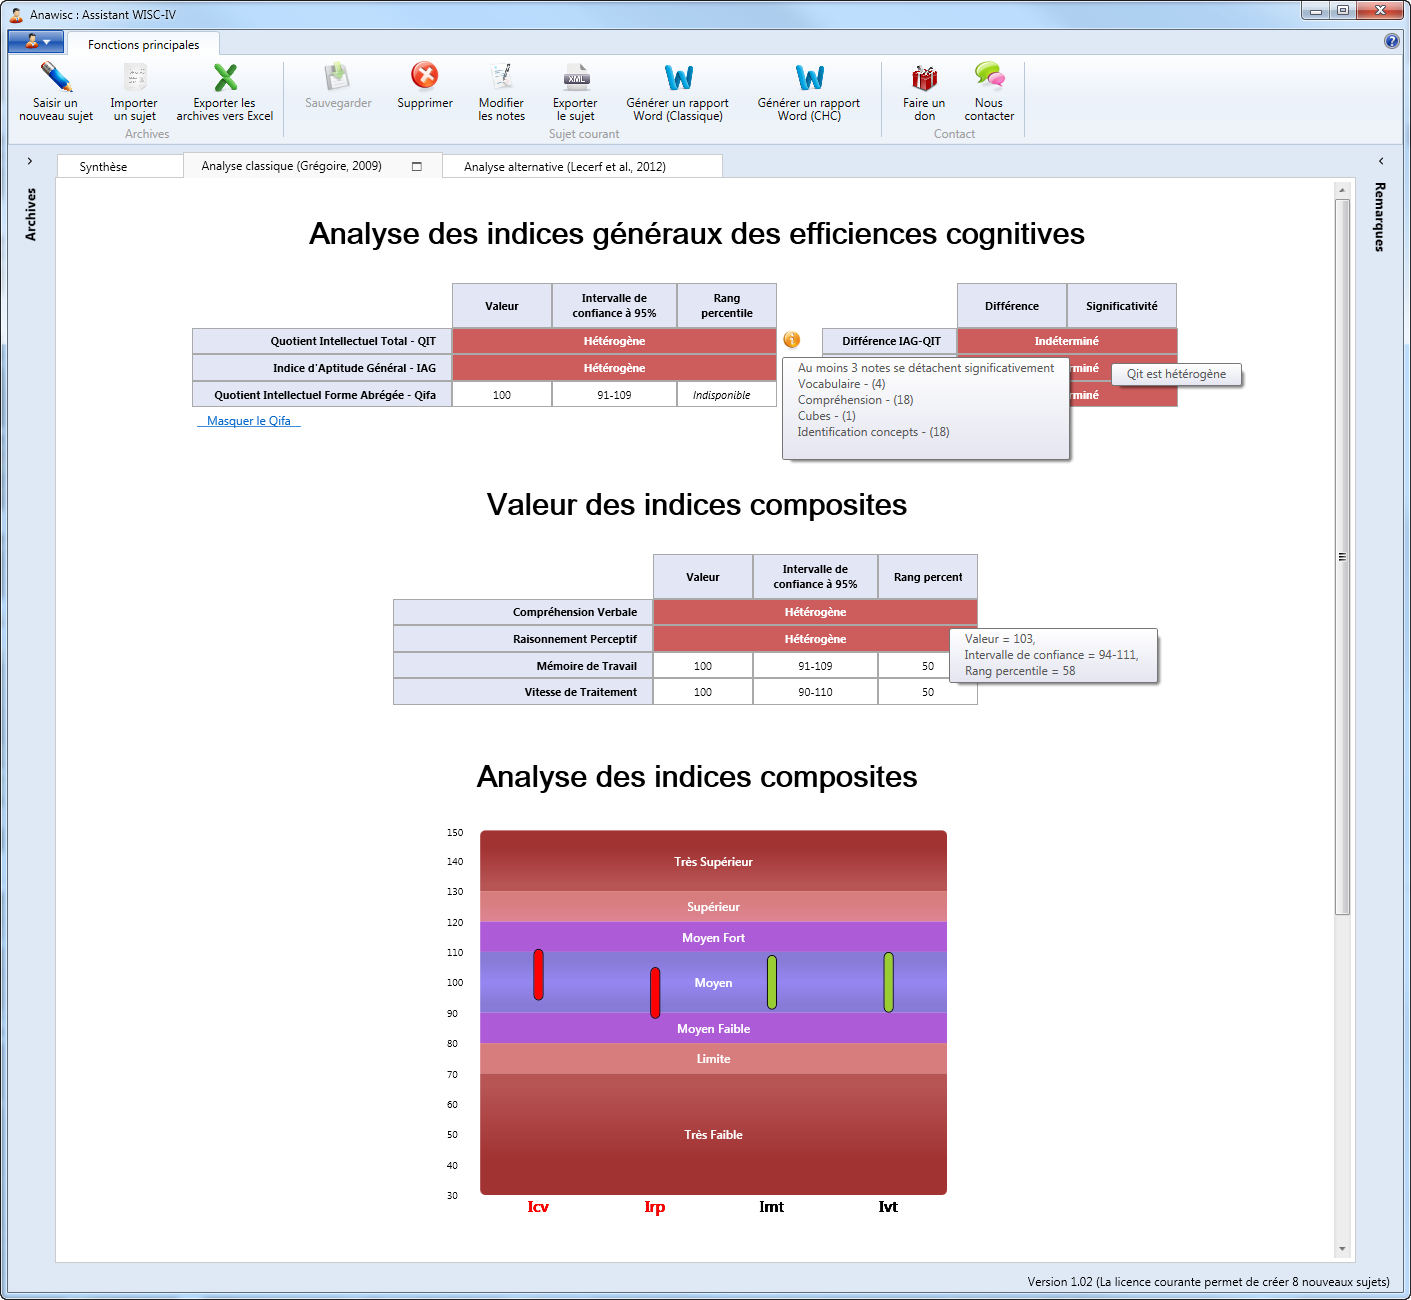Click the Faire un don gift icon
The height and width of the screenshot is (1300, 1411).
tap(924, 78)
